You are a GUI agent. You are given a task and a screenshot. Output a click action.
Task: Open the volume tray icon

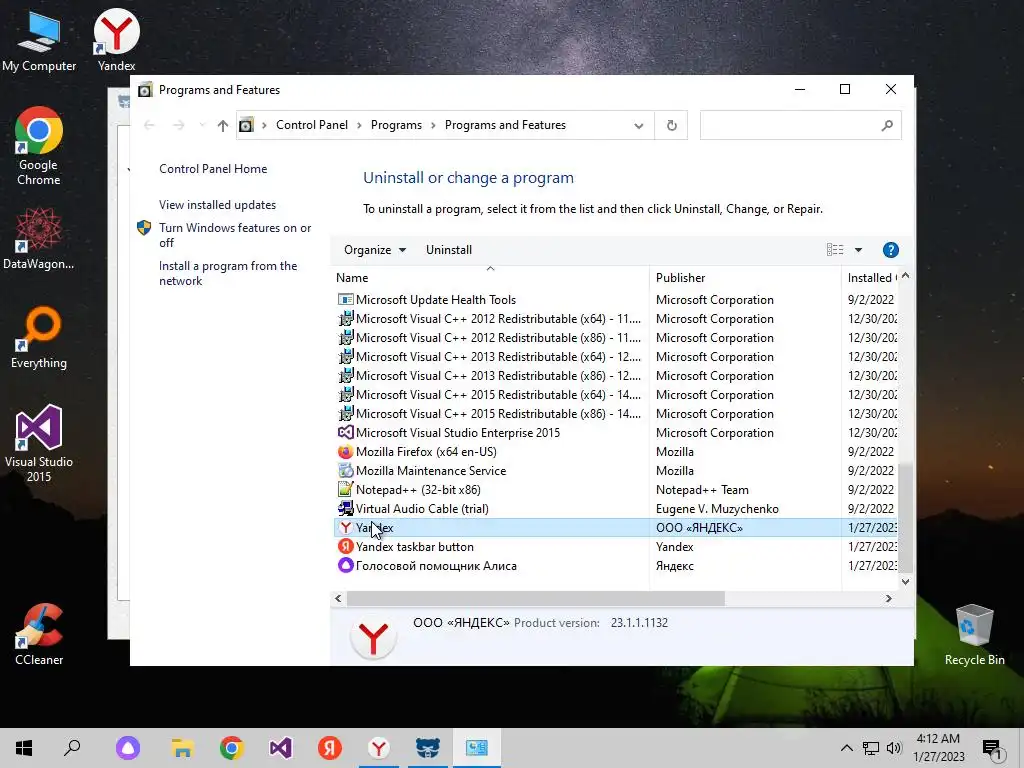[894, 748]
